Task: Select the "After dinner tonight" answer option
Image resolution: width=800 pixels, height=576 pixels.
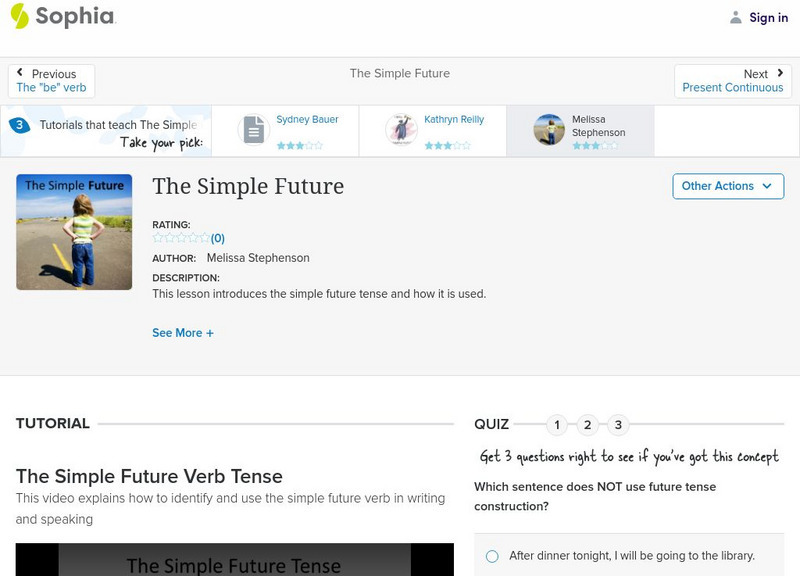Action: coord(492,556)
